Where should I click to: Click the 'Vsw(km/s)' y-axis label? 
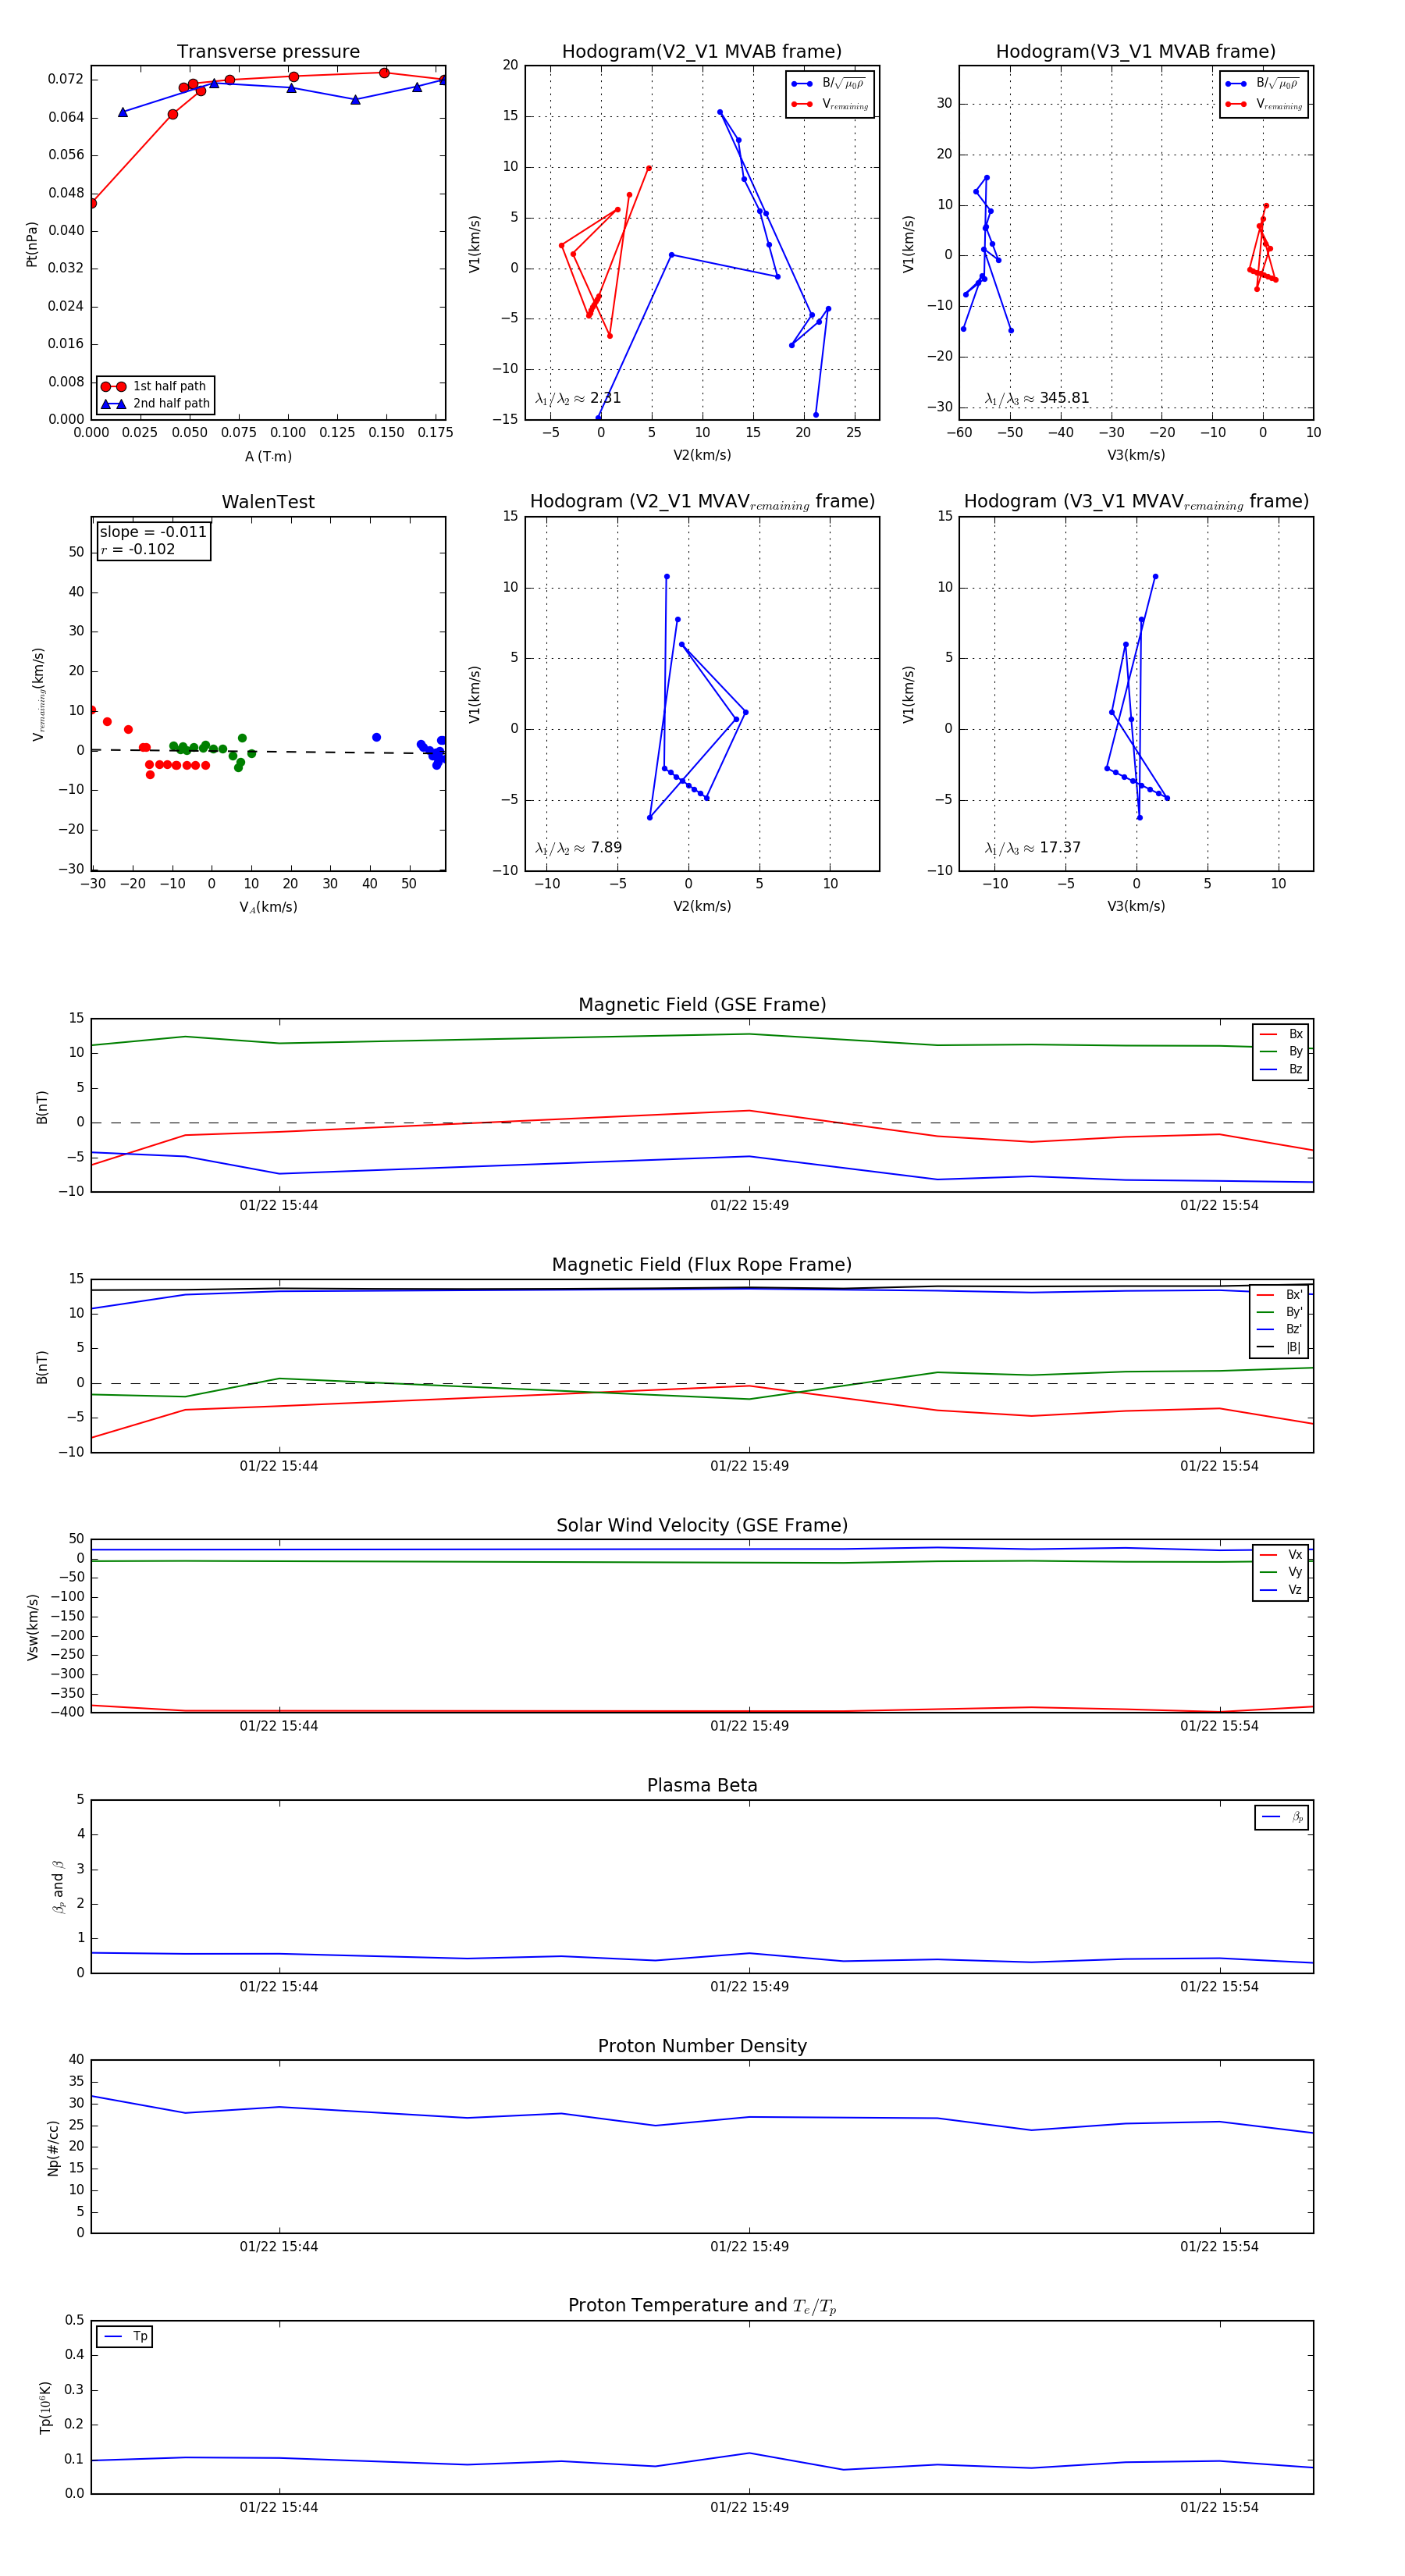(32, 1627)
